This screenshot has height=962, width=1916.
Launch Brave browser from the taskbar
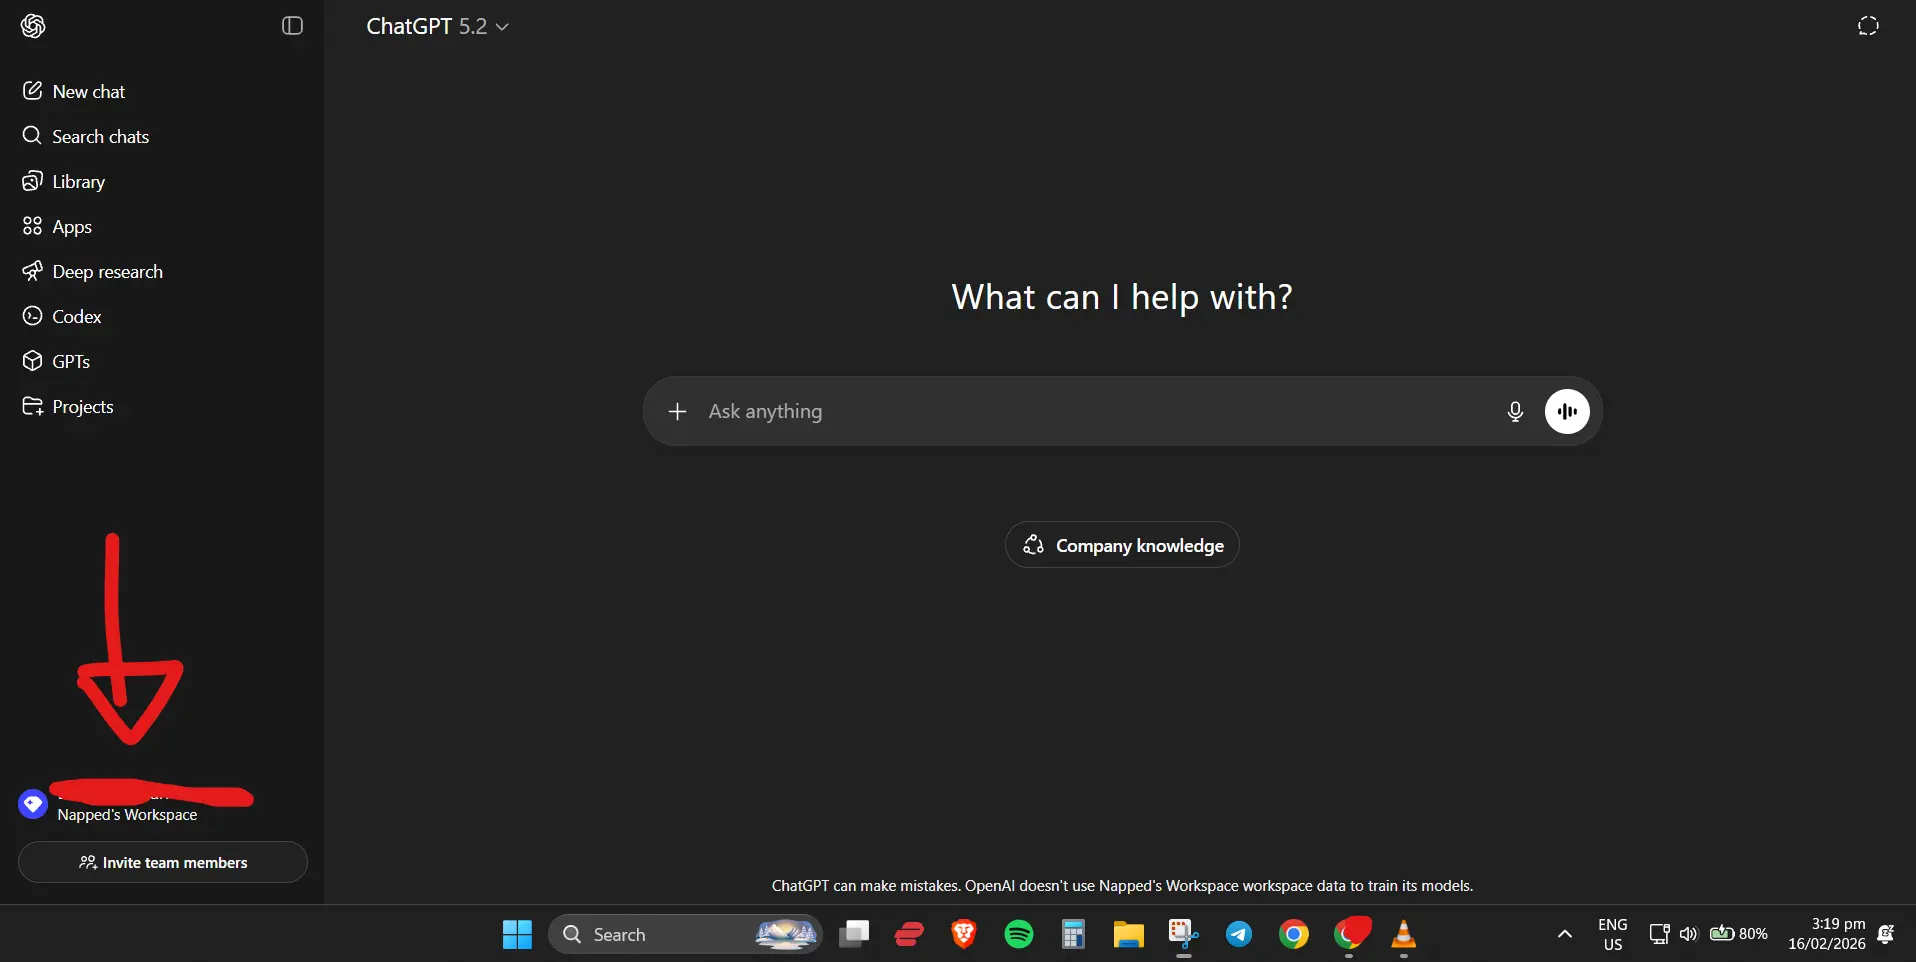(x=964, y=934)
